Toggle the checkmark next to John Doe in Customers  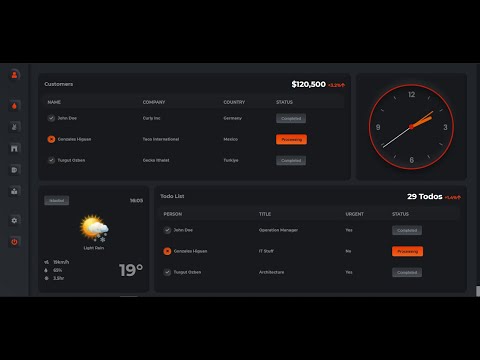coord(51,118)
